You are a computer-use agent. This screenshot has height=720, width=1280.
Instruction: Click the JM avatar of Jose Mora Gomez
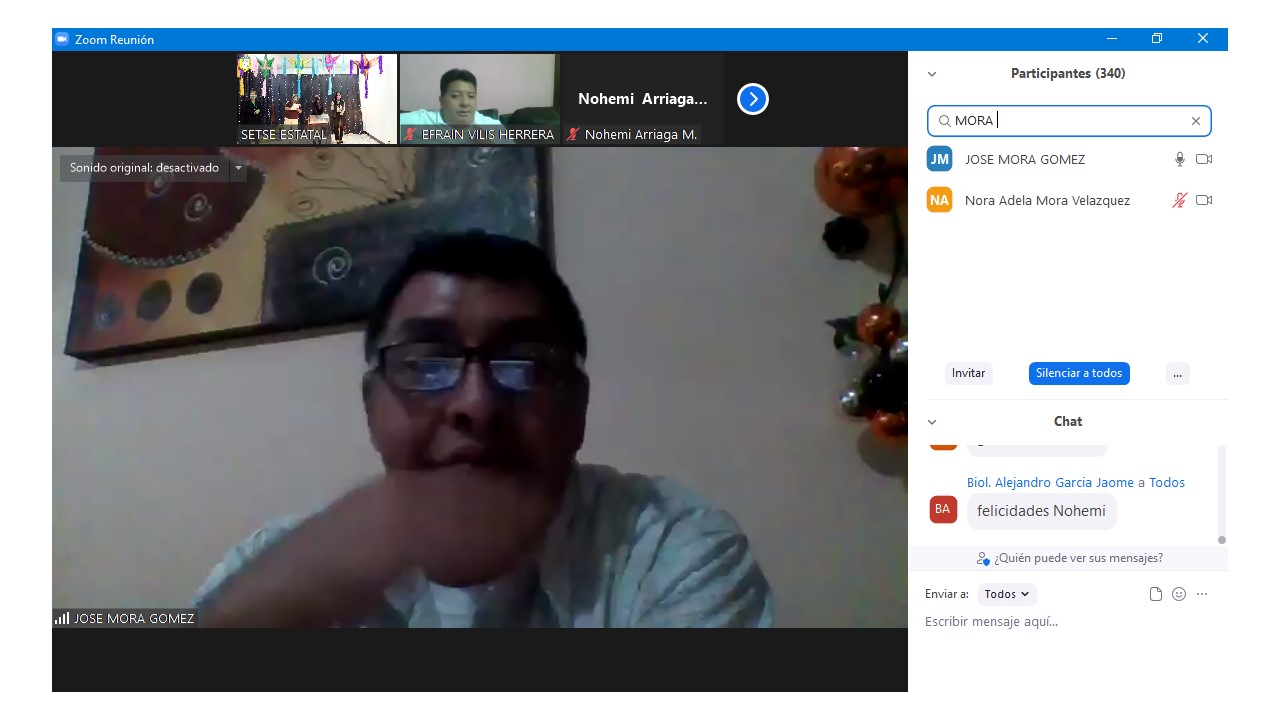[x=939, y=159]
